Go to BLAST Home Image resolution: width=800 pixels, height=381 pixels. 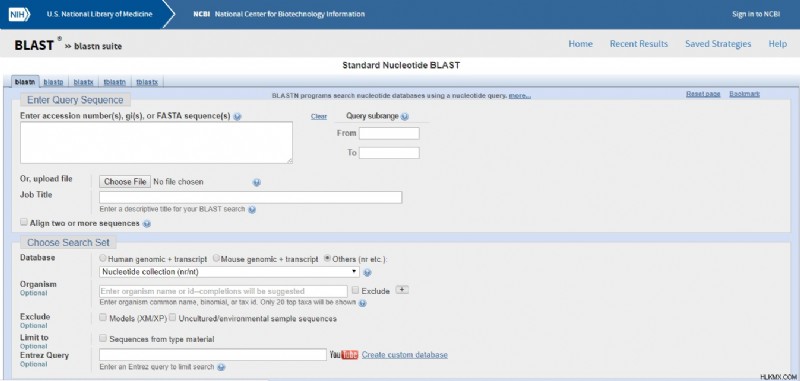point(581,44)
